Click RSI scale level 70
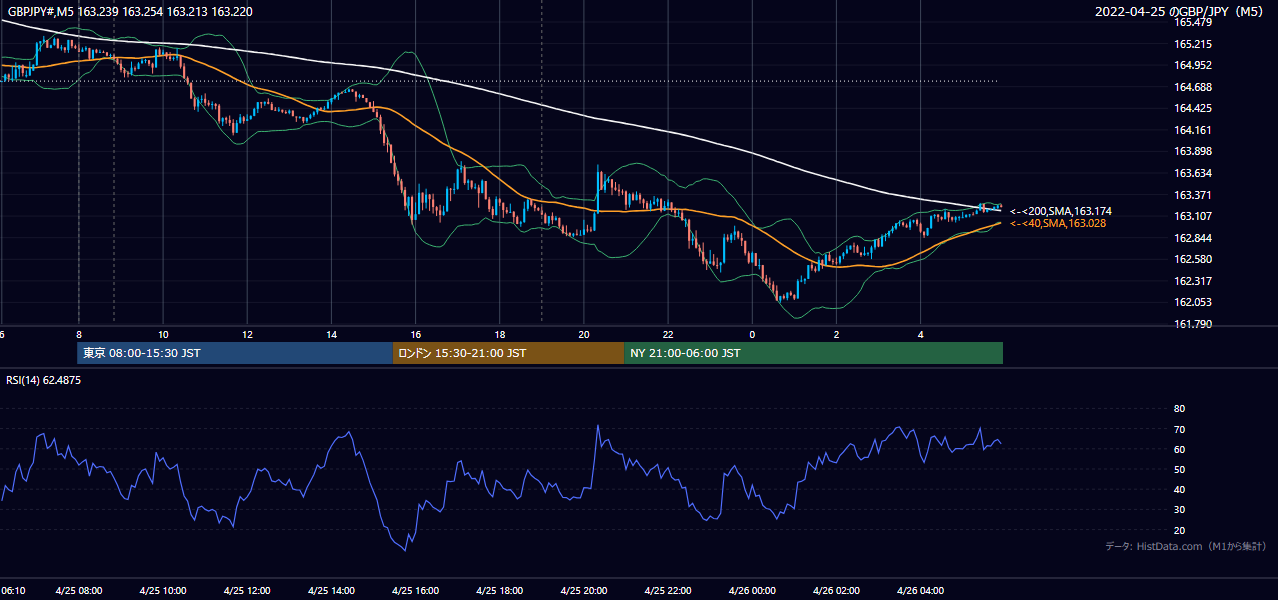Viewport: 1278px width, 600px height. tap(1179, 429)
